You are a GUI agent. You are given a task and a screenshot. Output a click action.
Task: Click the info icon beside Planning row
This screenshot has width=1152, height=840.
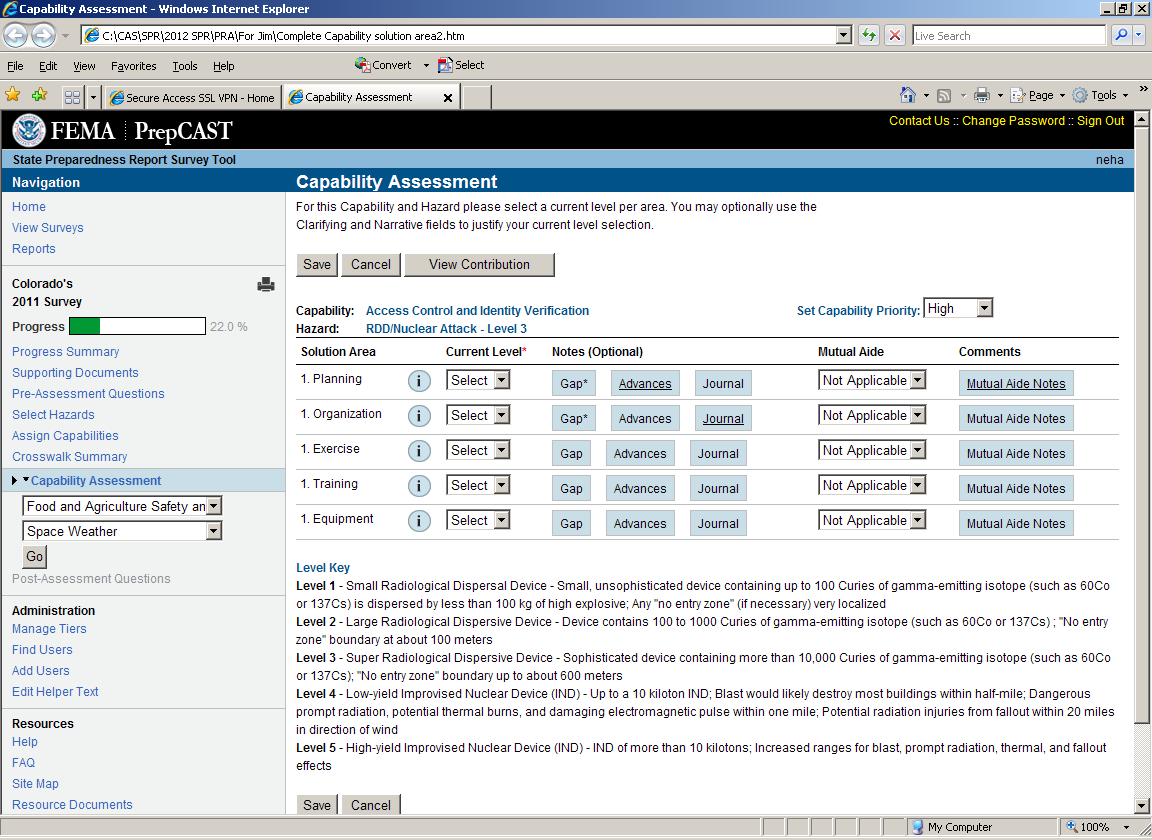[x=419, y=381]
